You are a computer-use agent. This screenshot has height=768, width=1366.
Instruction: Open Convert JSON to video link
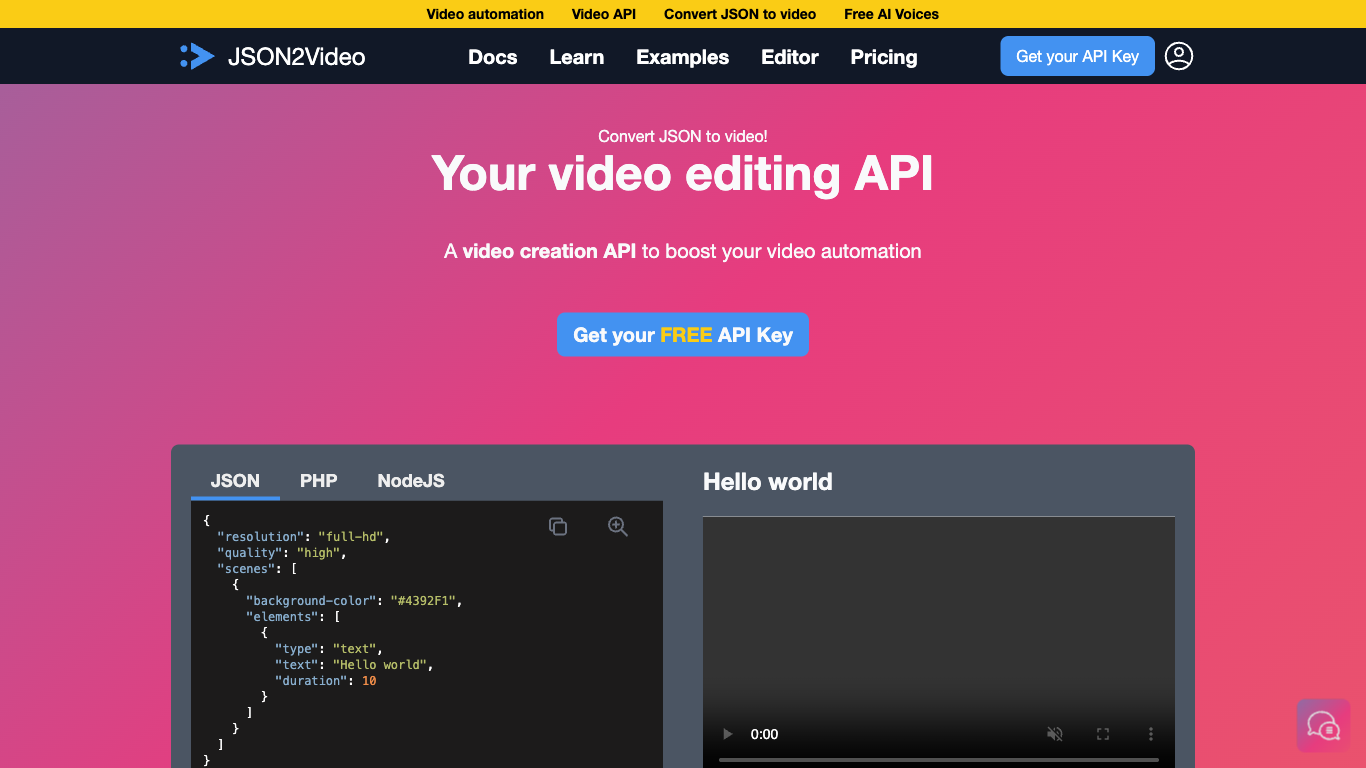pyautogui.click(x=740, y=14)
